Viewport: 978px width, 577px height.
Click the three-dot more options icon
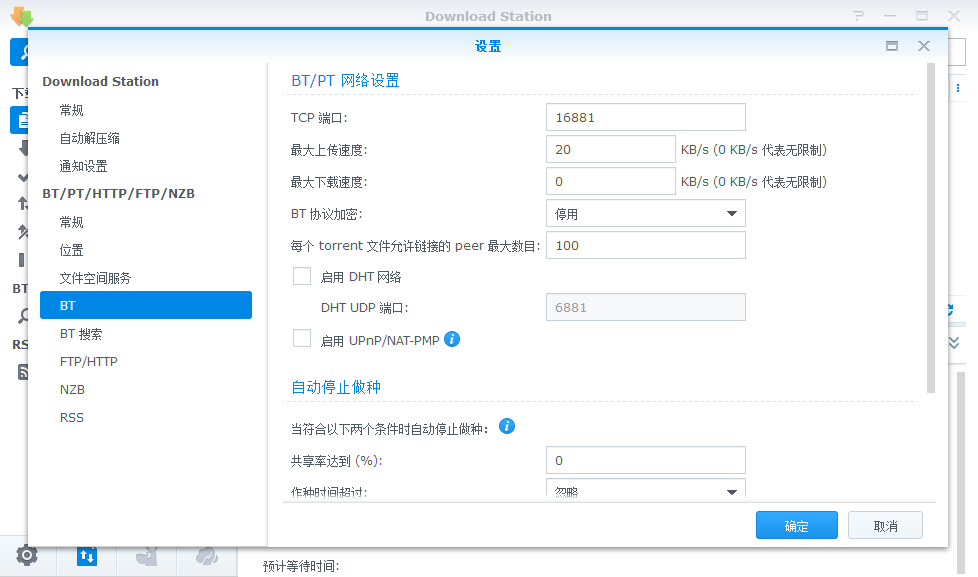coord(958,89)
